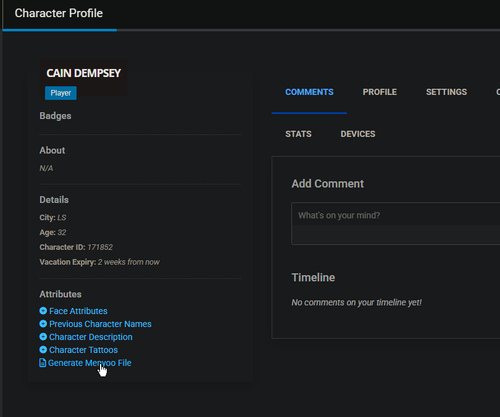Click the Character Profile title
The height and width of the screenshot is (417, 500).
click(59, 13)
